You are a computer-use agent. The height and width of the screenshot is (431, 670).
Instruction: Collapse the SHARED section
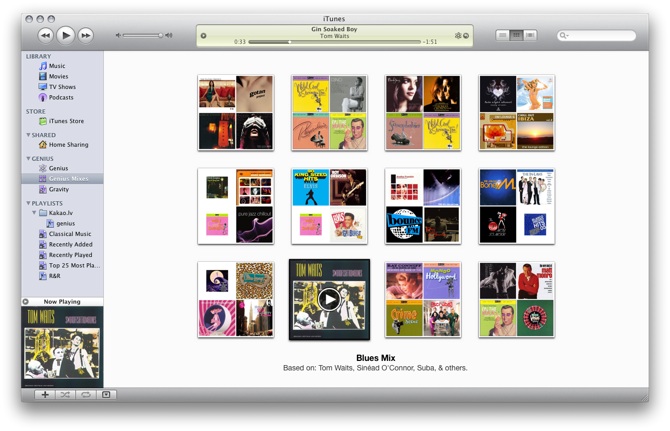(28, 135)
